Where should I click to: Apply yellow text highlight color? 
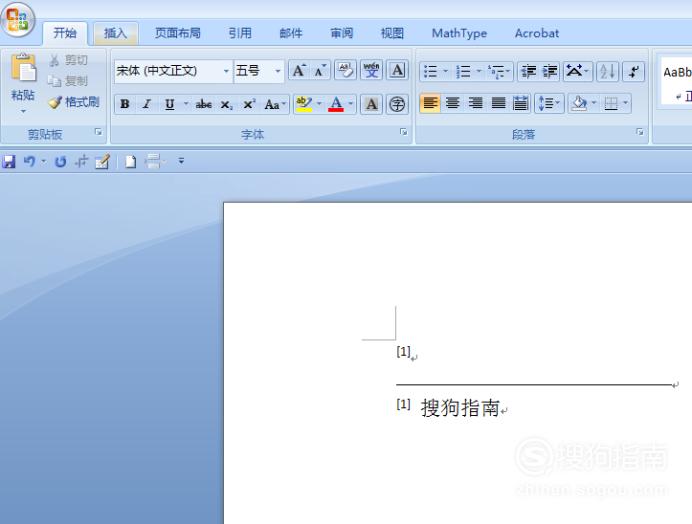coord(304,104)
